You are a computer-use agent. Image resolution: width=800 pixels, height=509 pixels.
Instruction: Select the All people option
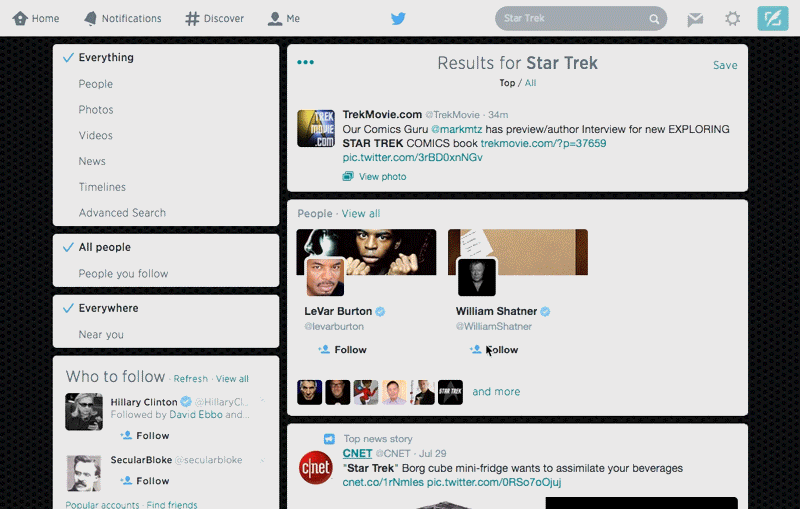point(104,247)
